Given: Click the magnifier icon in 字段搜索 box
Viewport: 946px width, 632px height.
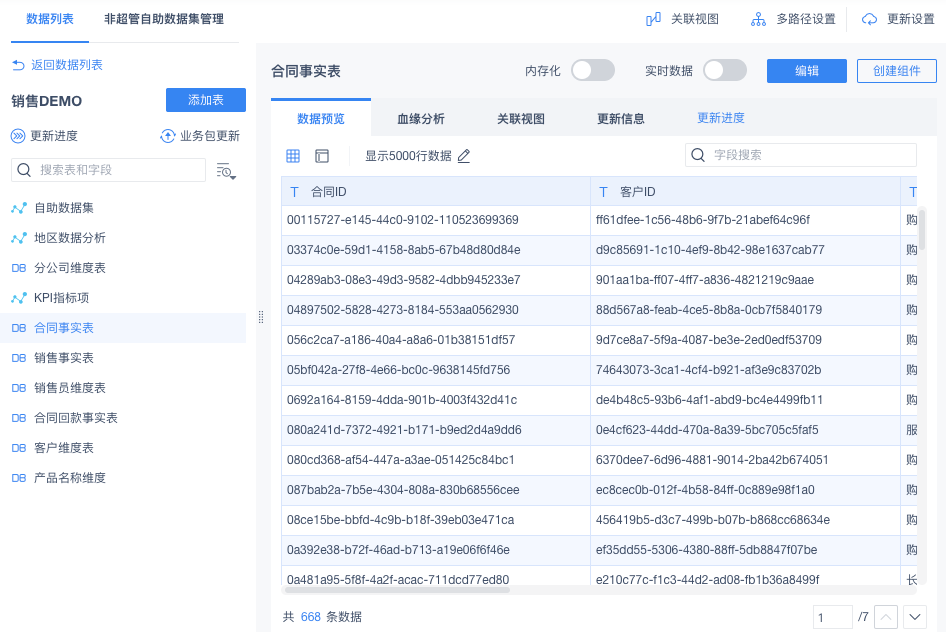Looking at the screenshot, I should click(698, 155).
